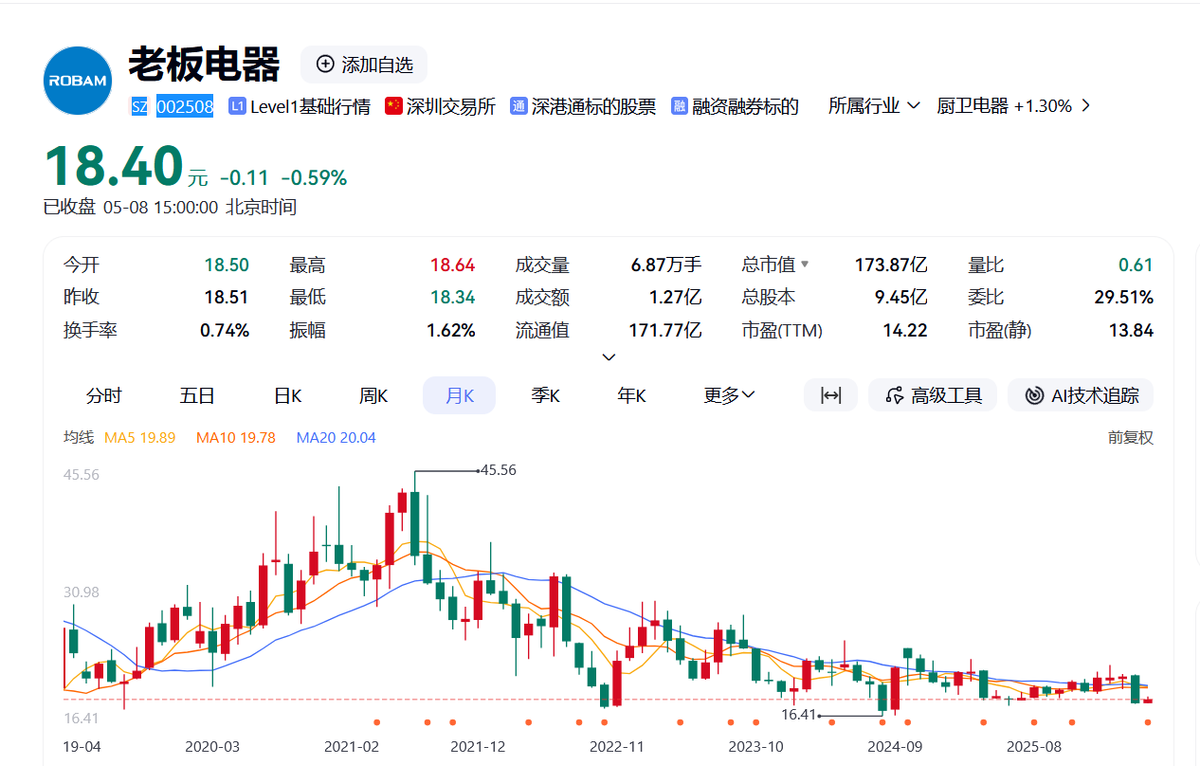Click the 16.41 low price marker

(799, 715)
